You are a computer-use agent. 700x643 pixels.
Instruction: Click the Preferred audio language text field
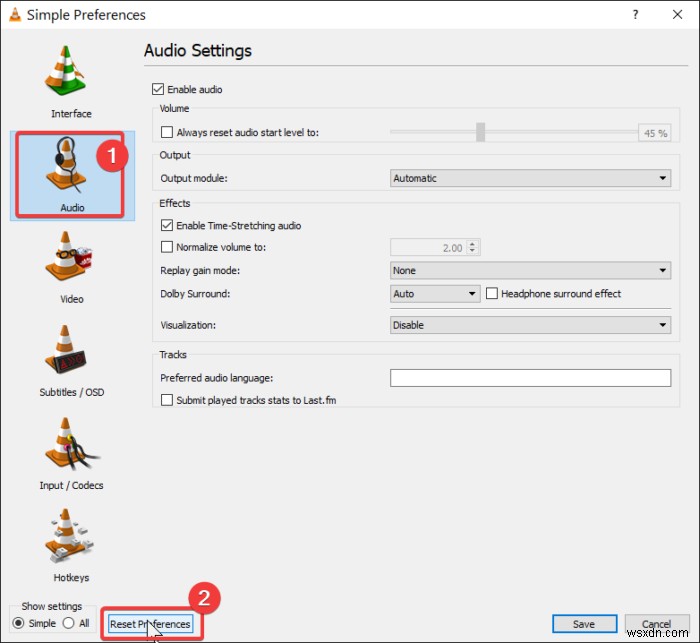[530, 378]
